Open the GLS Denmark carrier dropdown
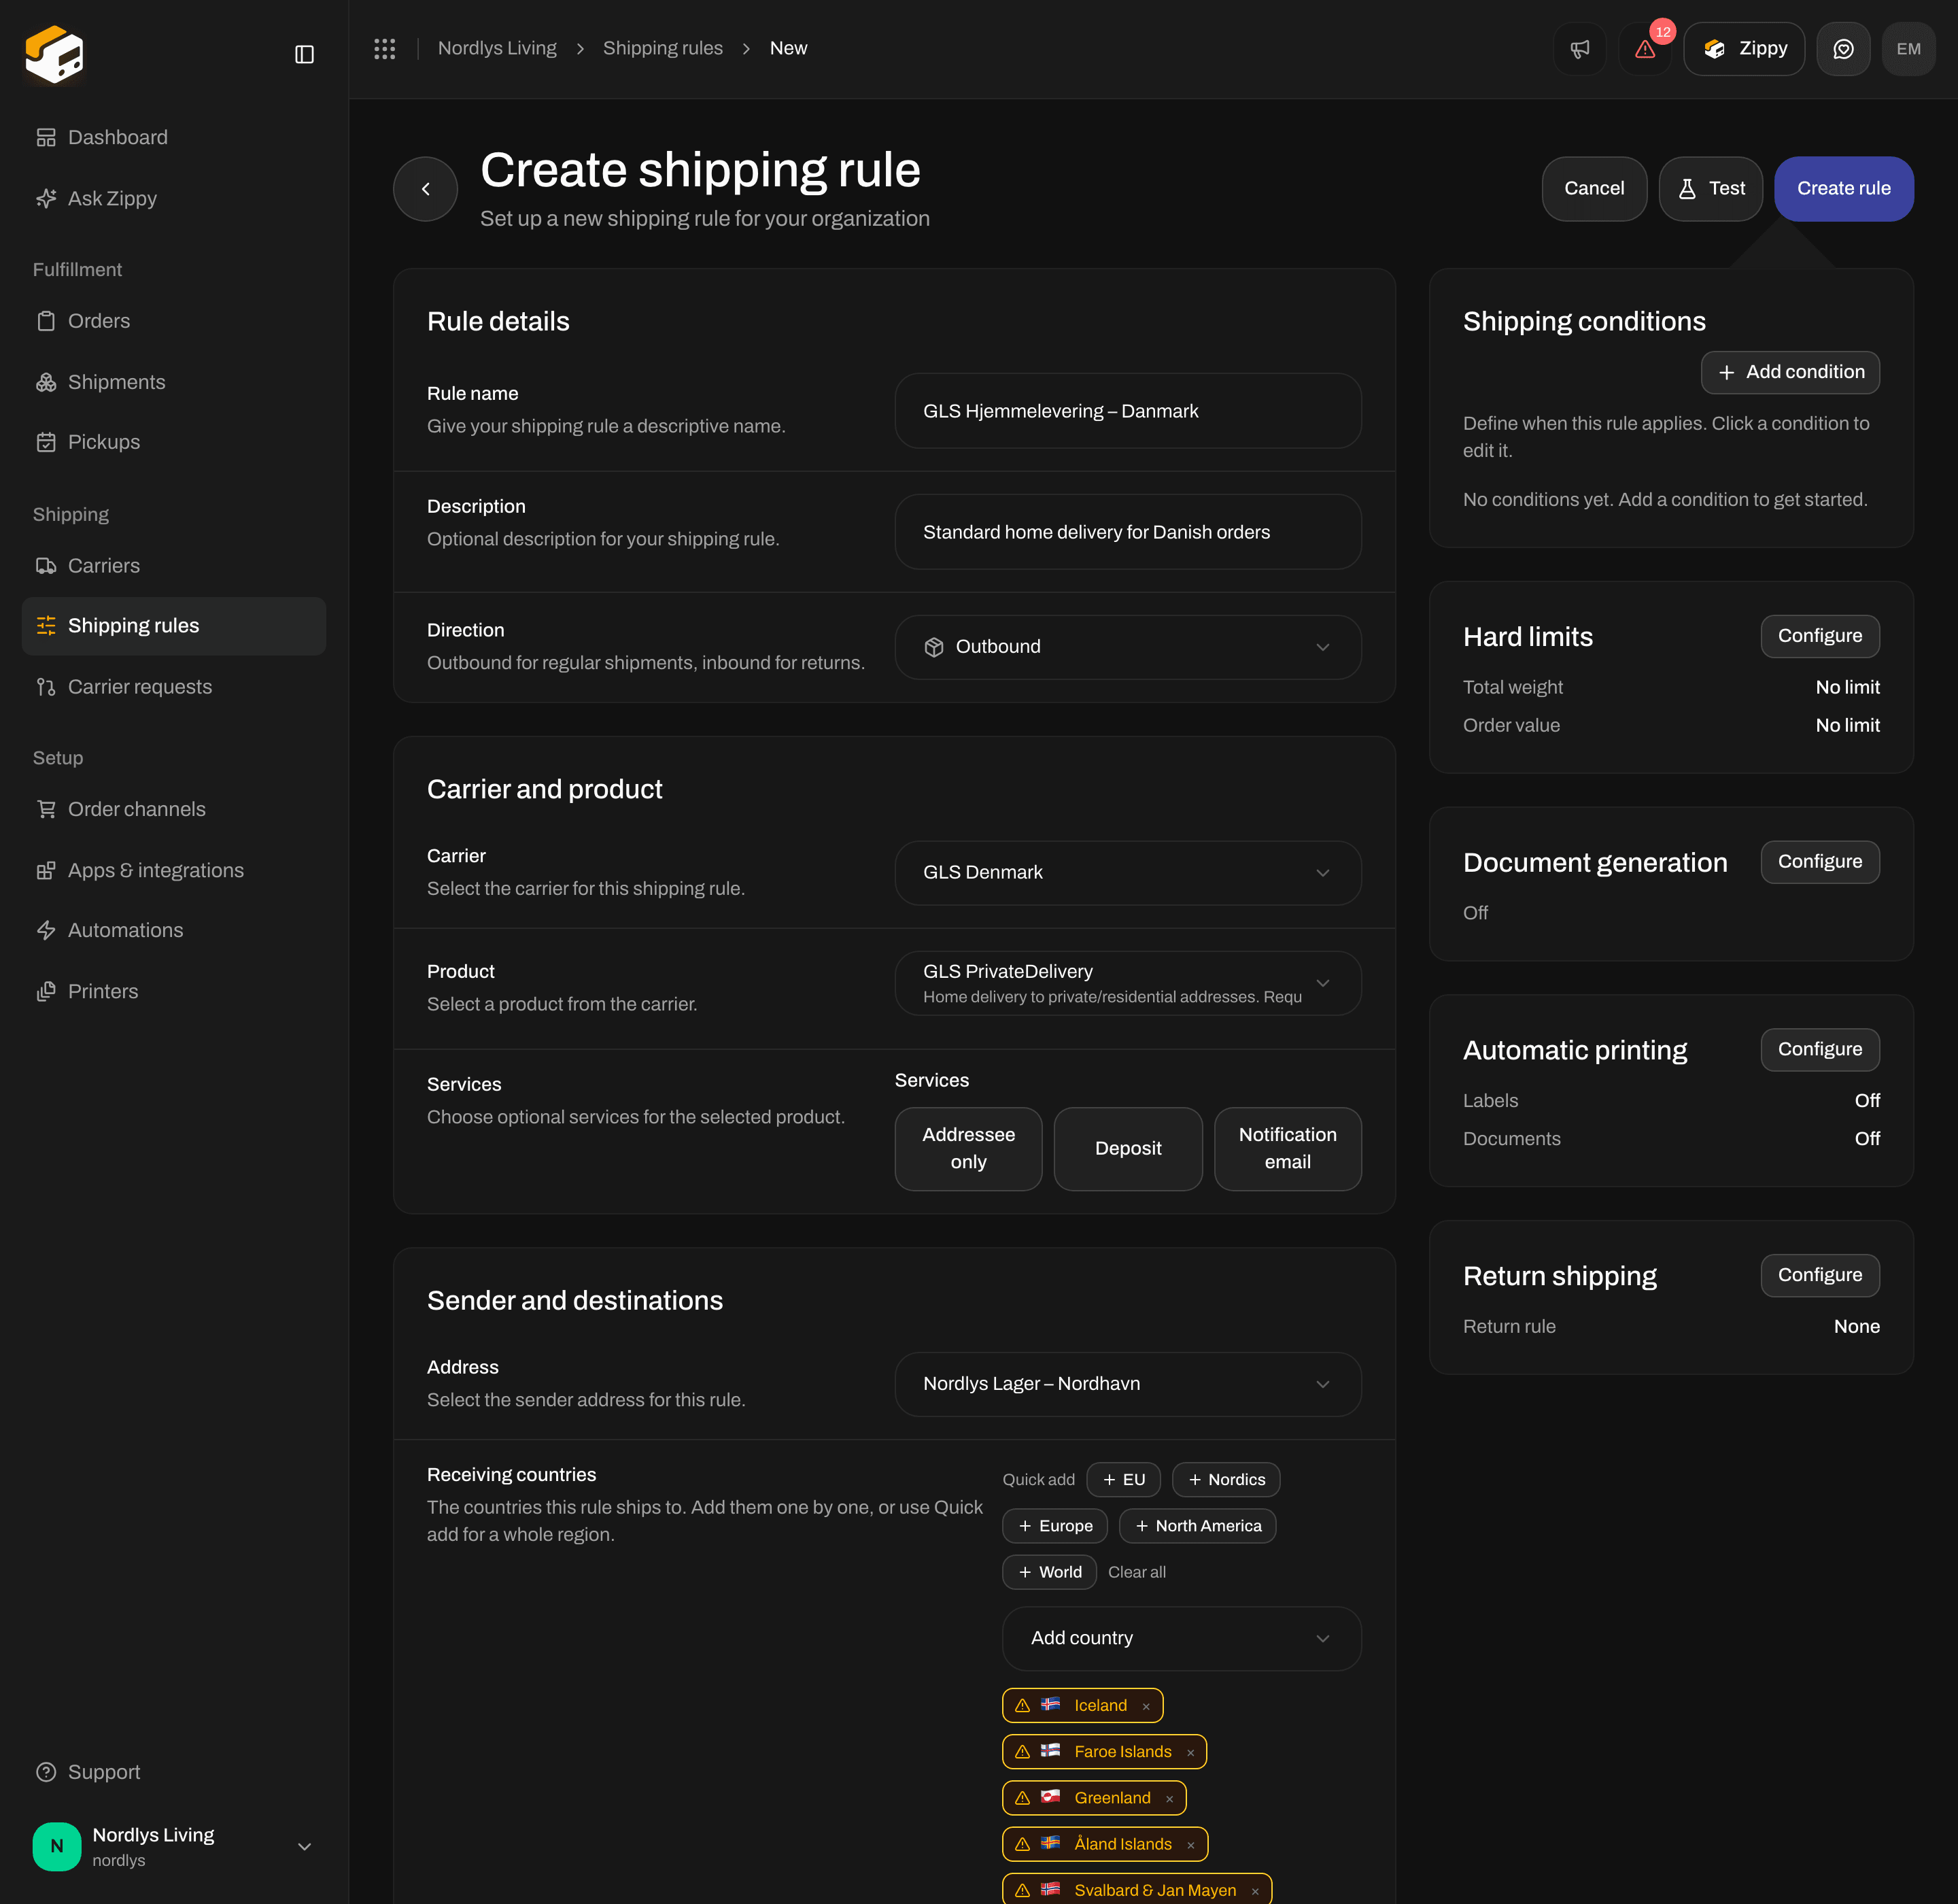This screenshot has height=1904, width=1958. (x=1128, y=872)
